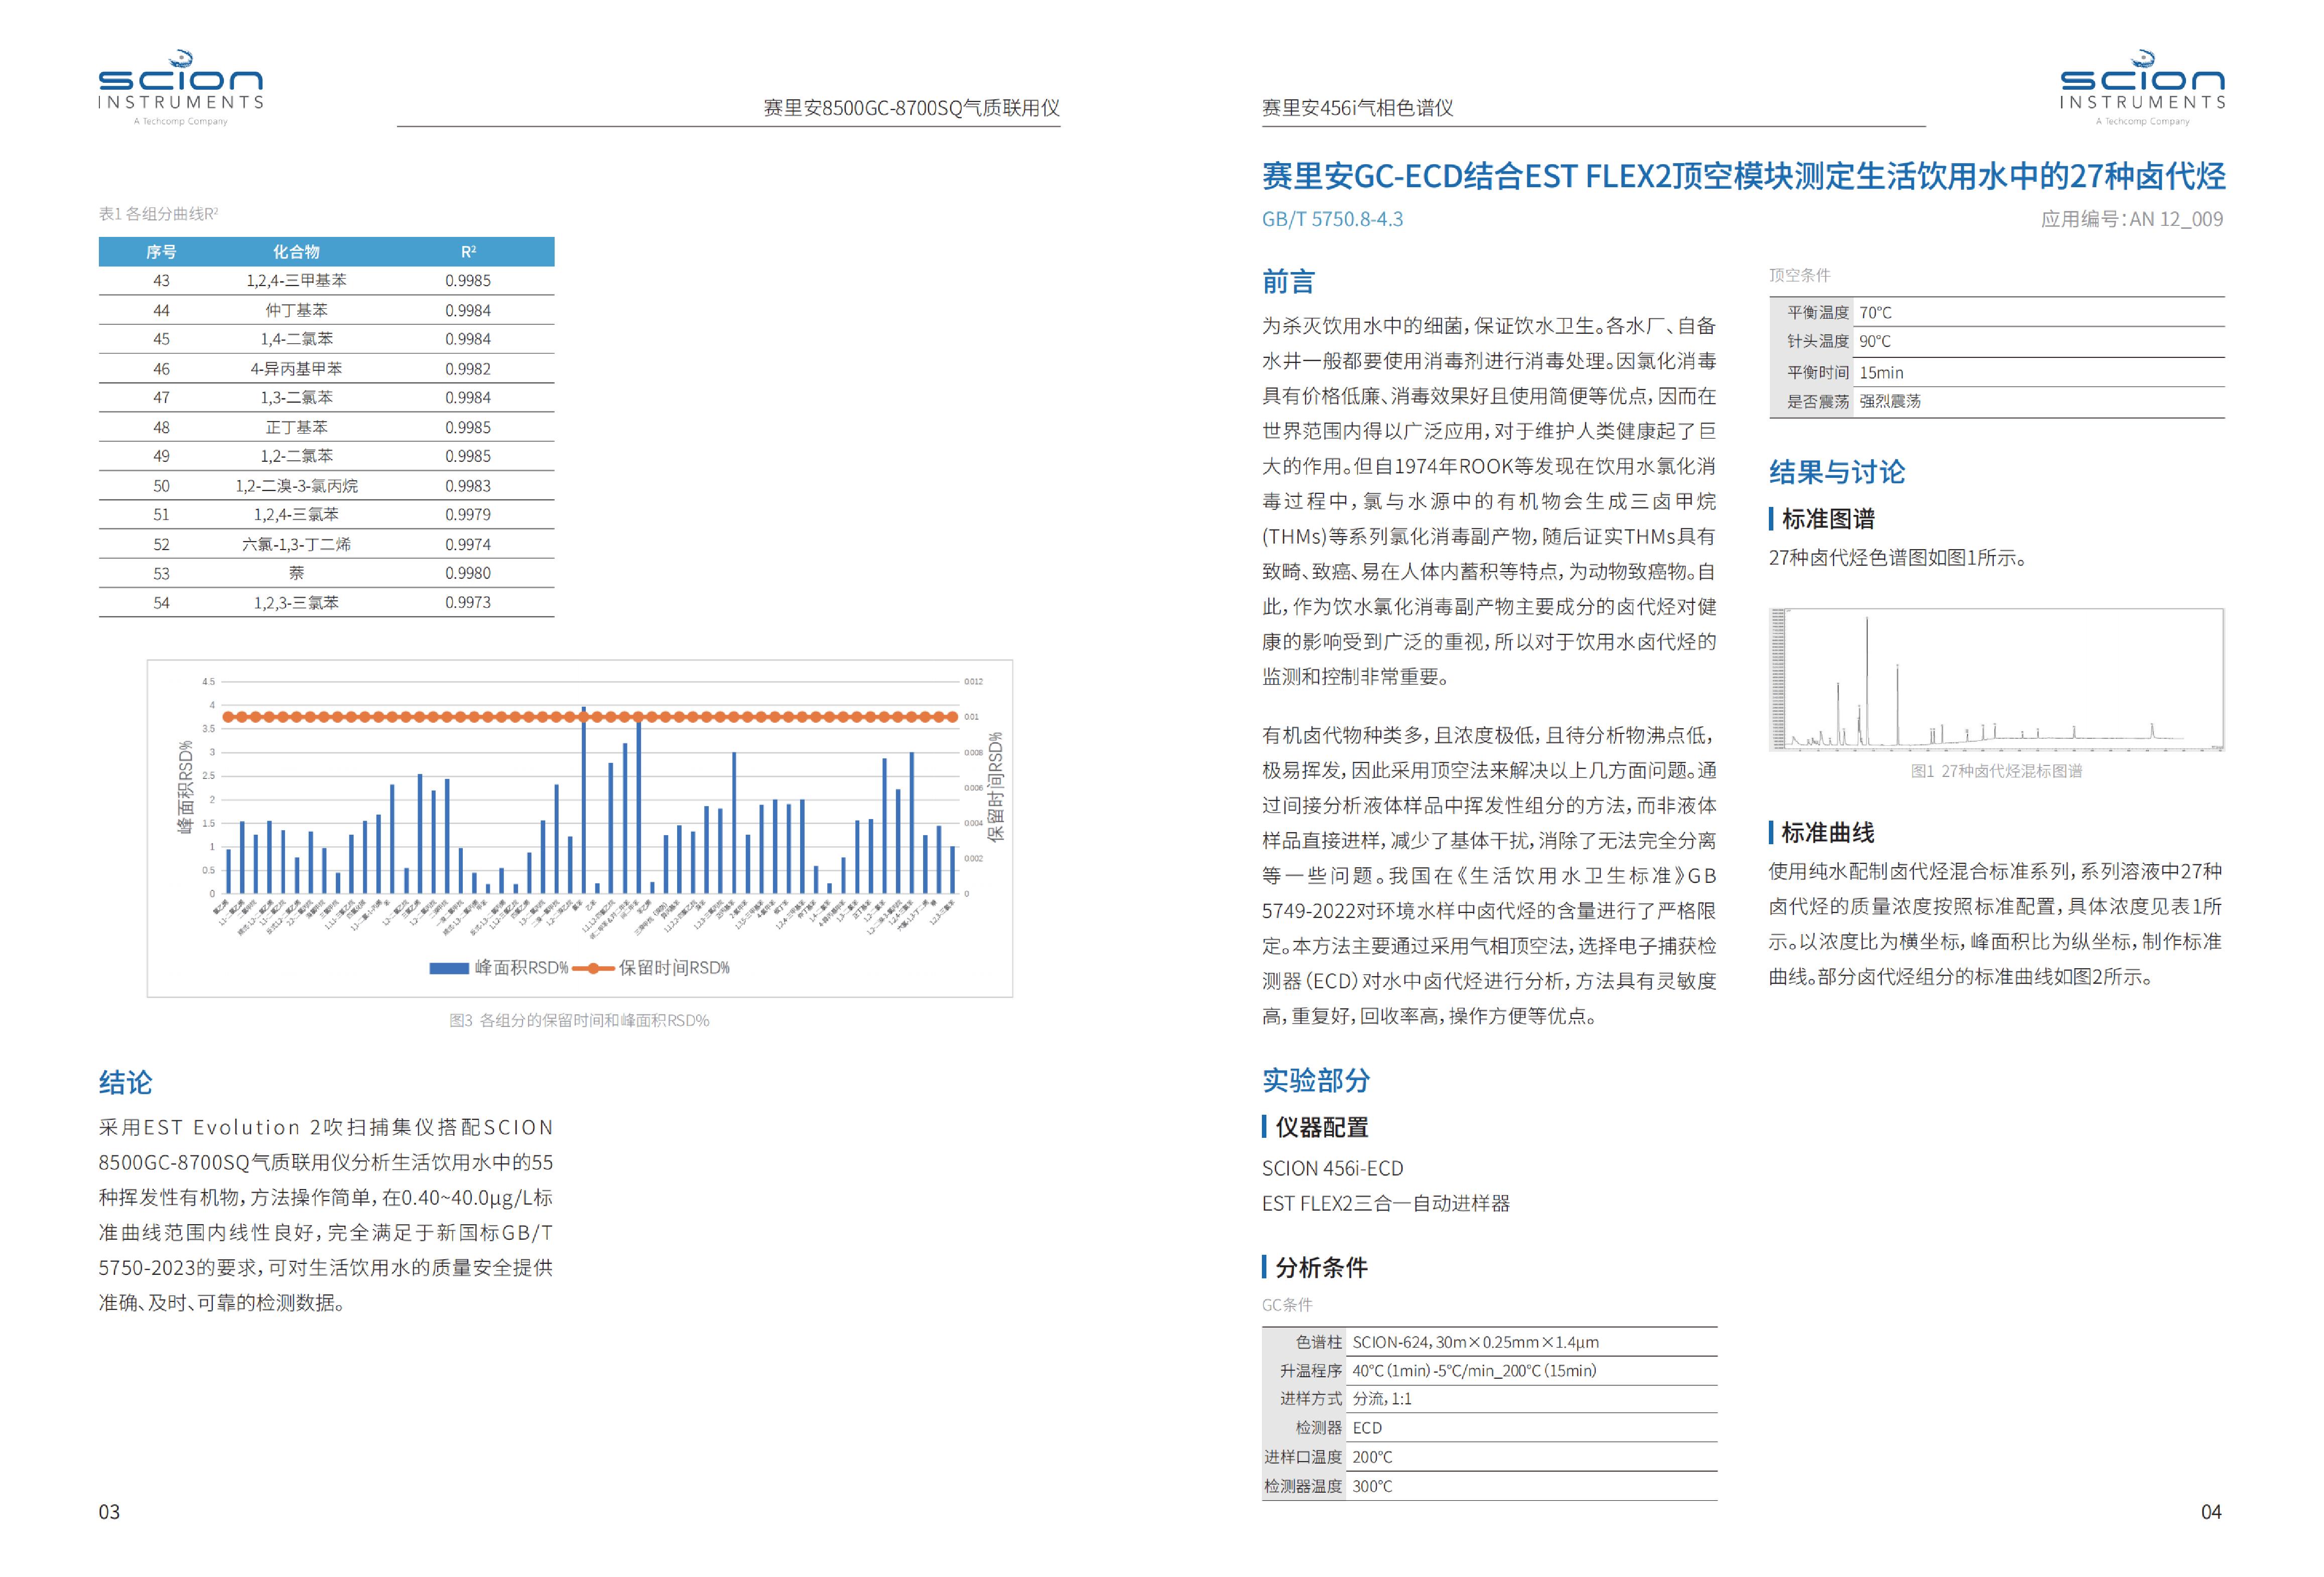The height and width of the screenshot is (1577, 2324).
Task: Click caption 图1 27种卤代烃混标图谱
Action: (1996, 771)
